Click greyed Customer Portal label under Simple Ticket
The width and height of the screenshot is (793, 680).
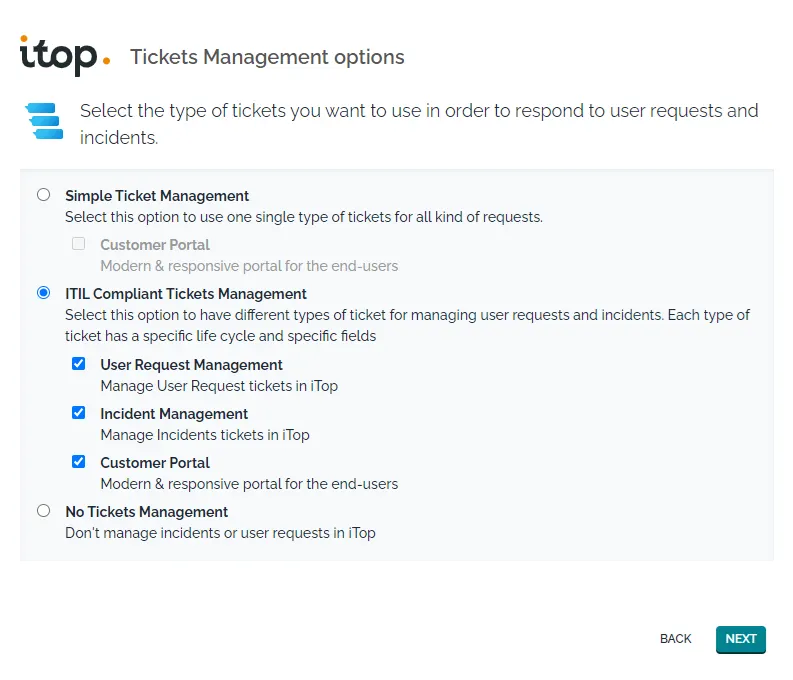(x=155, y=245)
